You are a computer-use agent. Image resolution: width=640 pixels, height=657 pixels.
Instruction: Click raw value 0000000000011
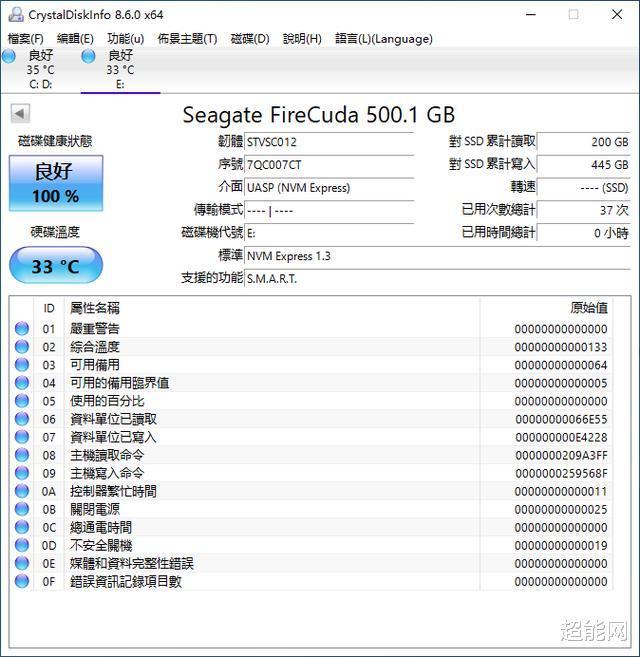[561, 491]
